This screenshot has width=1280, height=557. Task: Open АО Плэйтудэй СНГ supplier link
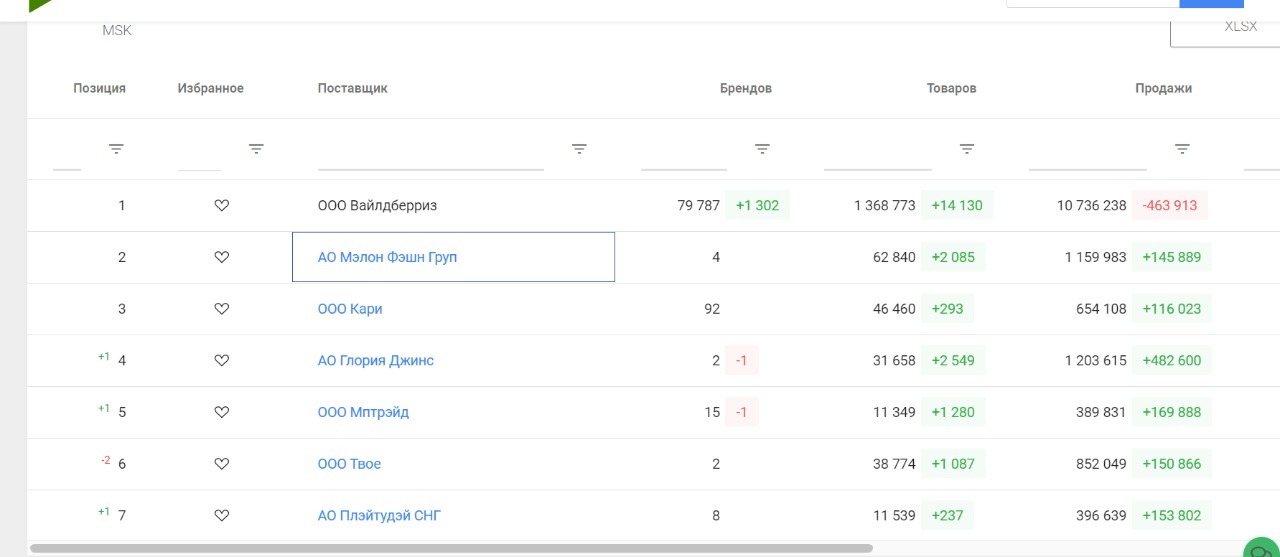coord(379,516)
